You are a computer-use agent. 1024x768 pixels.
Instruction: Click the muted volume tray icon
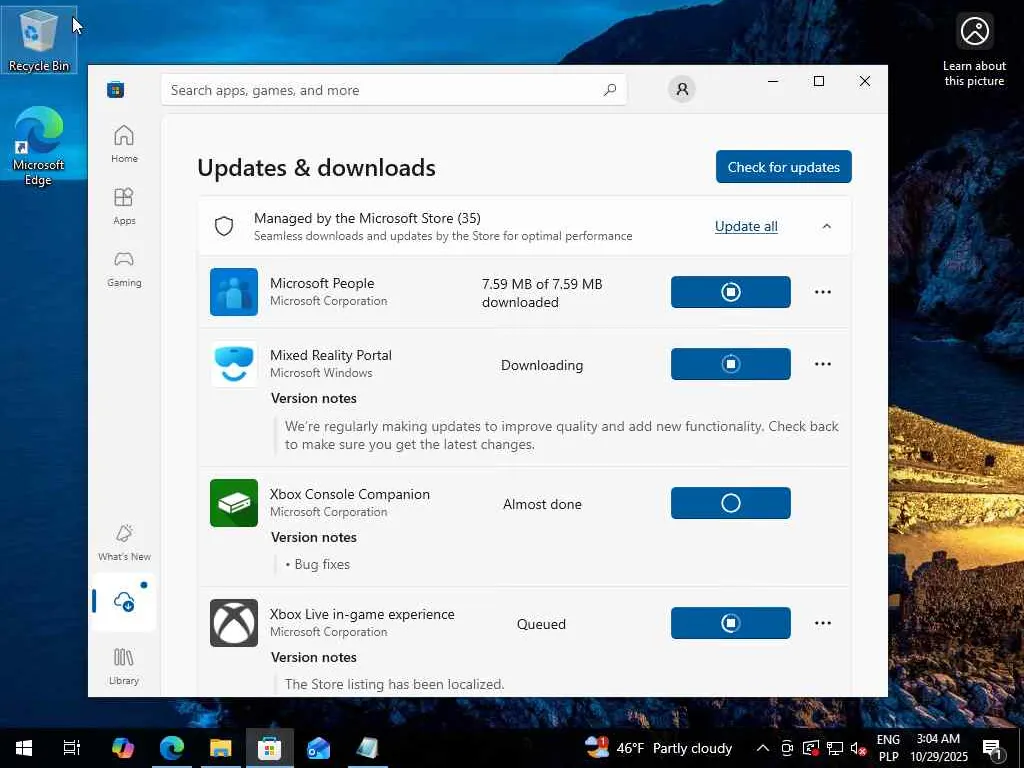click(x=858, y=749)
